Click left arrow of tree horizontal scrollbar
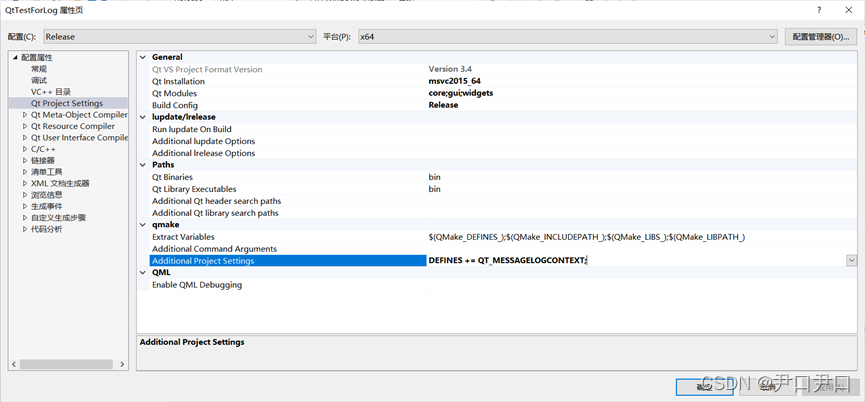 [x=14, y=365]
